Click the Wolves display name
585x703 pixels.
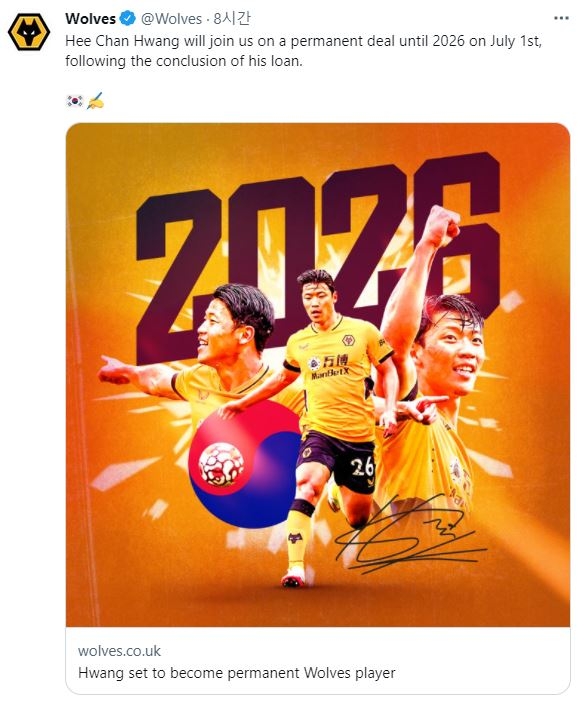pyautogui.click(x=91, y=18)
